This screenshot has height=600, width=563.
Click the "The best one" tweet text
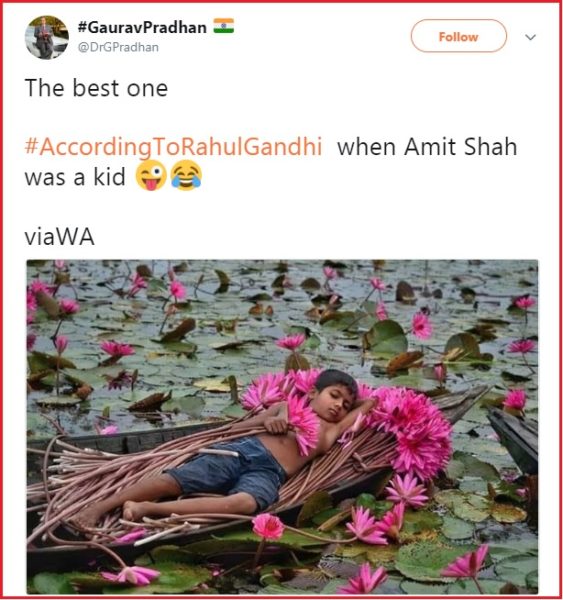pos(96,88)
